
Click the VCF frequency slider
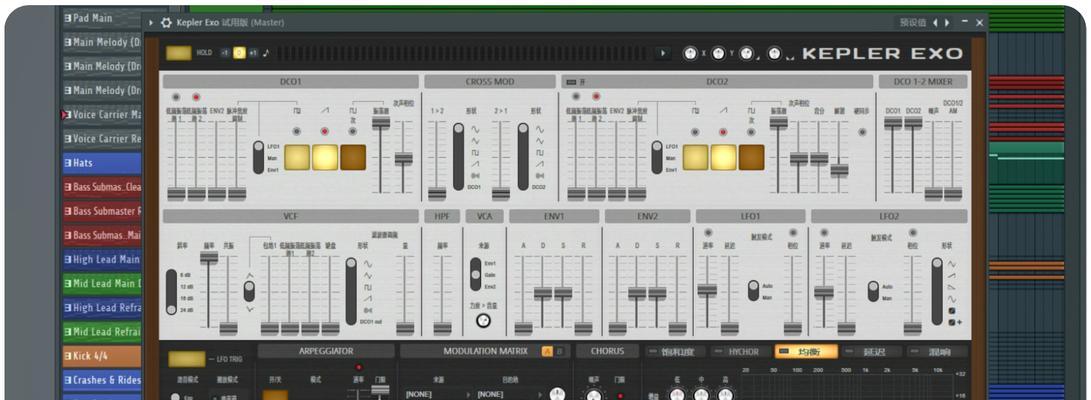(209, 257)
